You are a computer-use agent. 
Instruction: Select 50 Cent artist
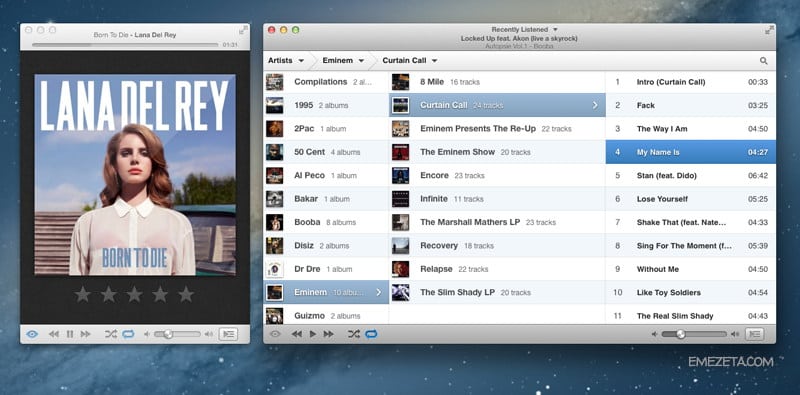click(326, 152)
